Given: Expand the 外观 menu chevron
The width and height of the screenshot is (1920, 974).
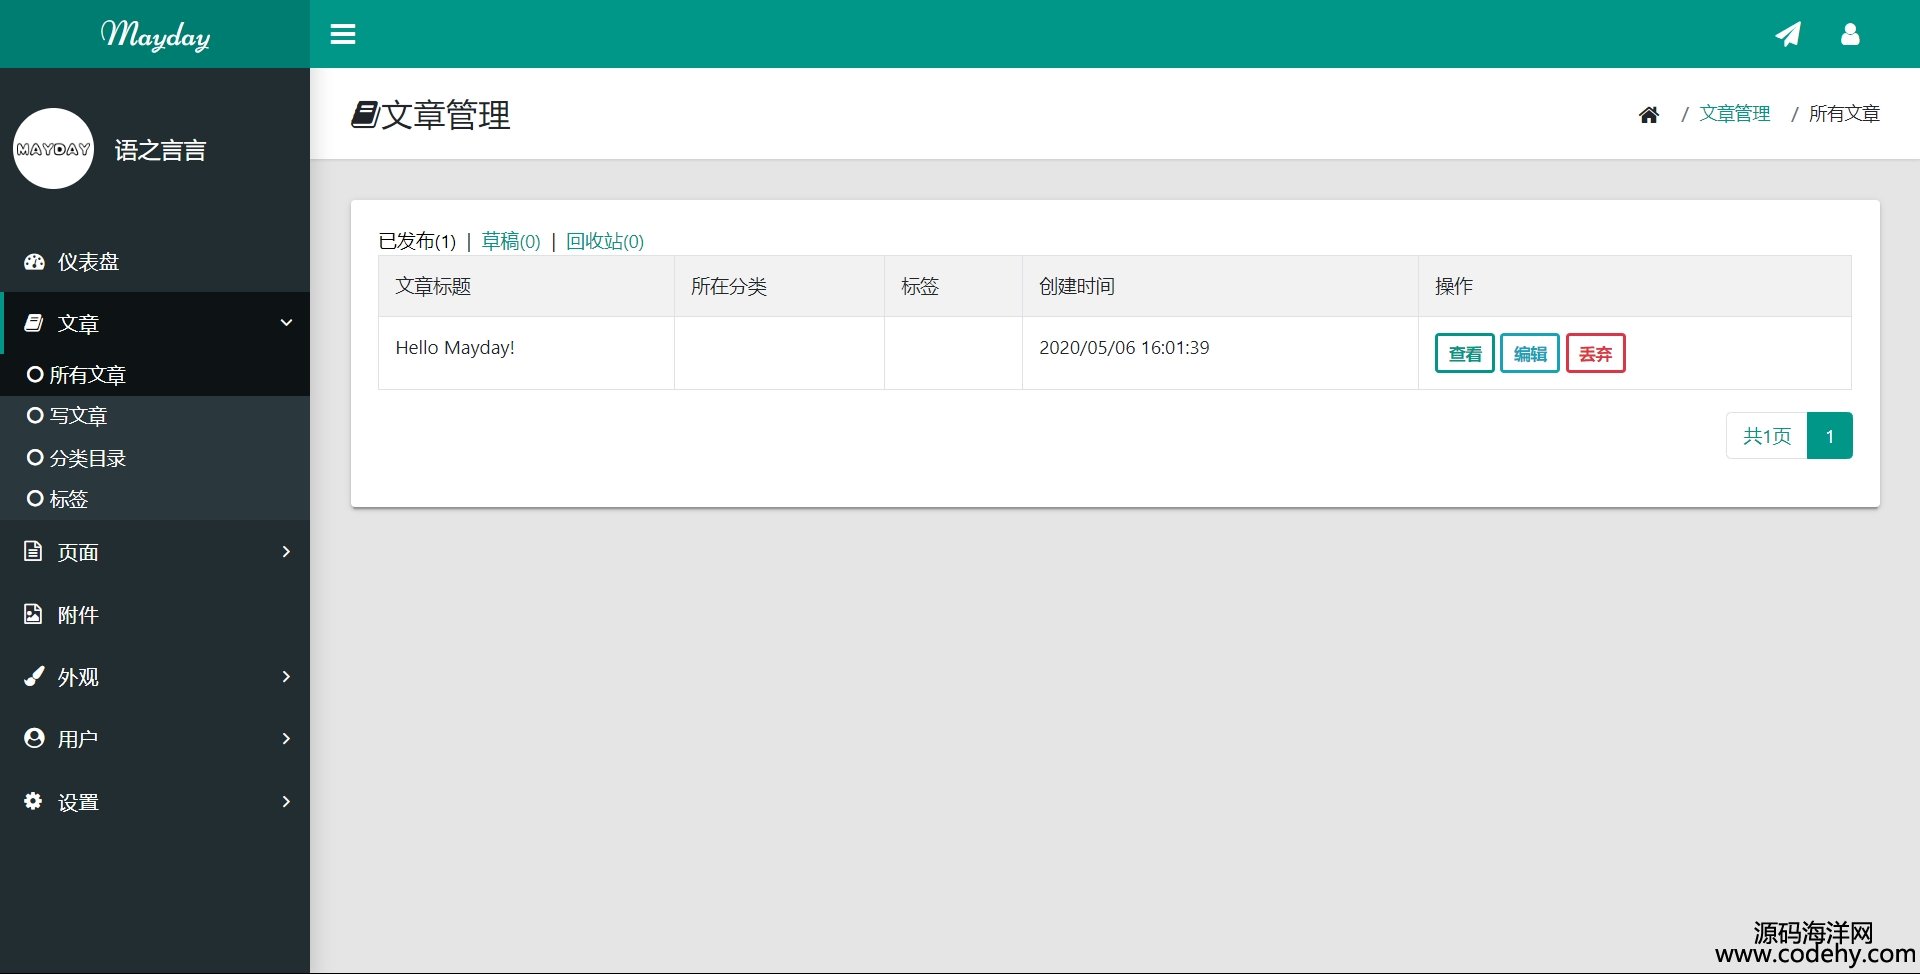Looking at the screenshot, I should coord(286,677).
